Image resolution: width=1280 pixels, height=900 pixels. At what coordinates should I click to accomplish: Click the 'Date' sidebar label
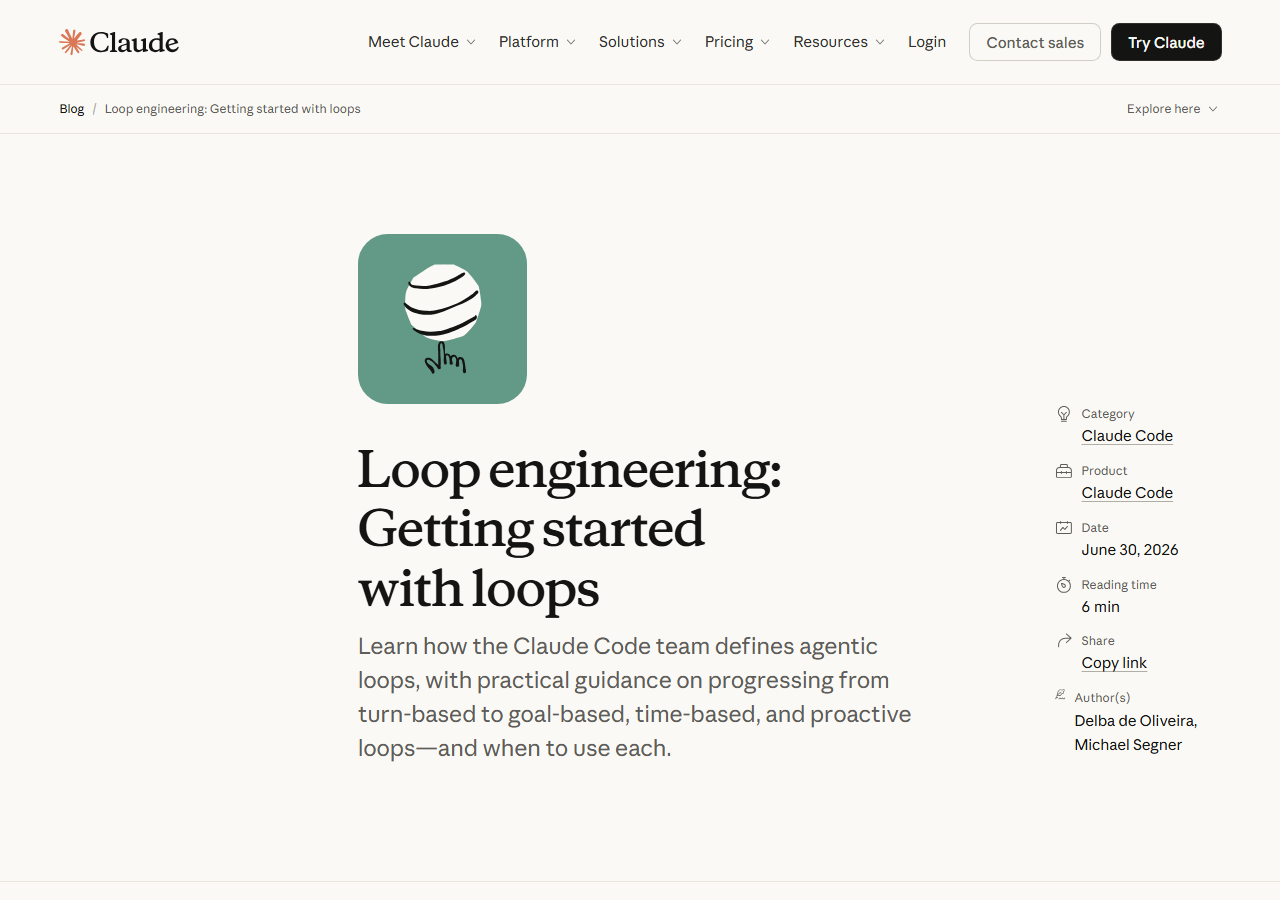[1095, 528]
